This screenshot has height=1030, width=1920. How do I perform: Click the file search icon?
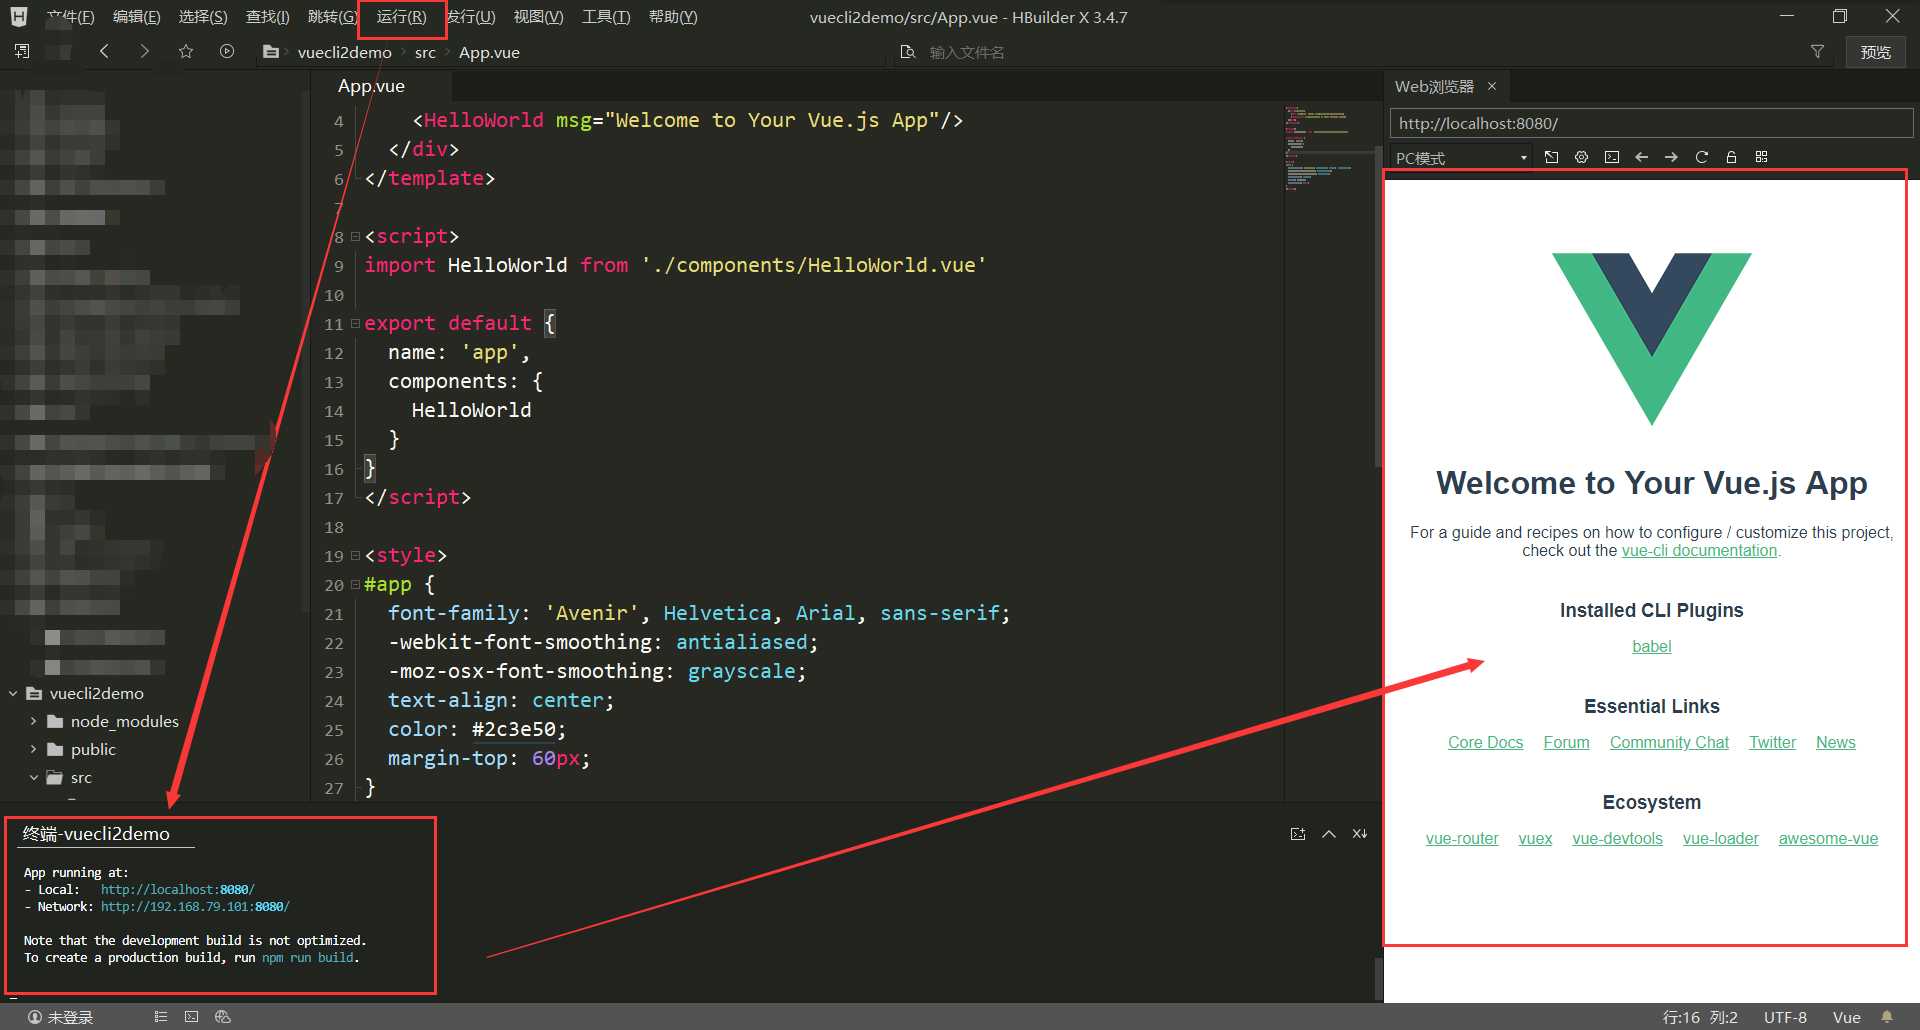pyautogui.click(x=908, y=52)
